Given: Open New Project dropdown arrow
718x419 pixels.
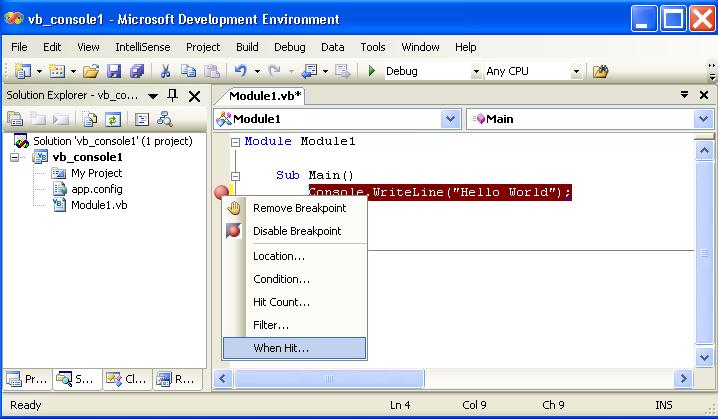Looking at the screenshot, I should click(39, 71).
